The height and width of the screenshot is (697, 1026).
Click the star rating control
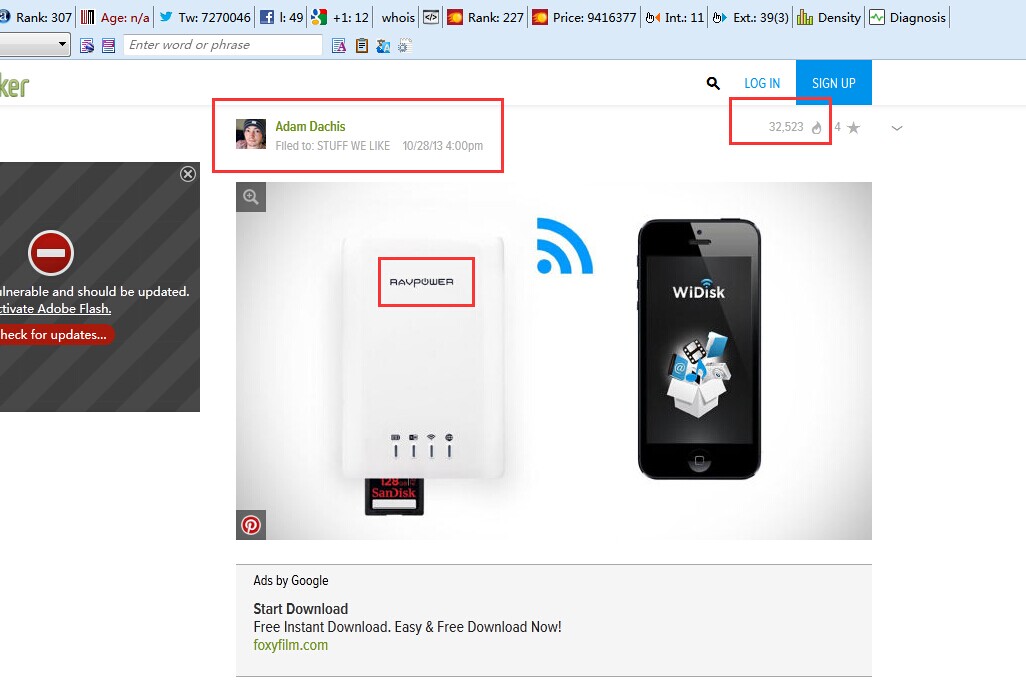tap(851, 127)
